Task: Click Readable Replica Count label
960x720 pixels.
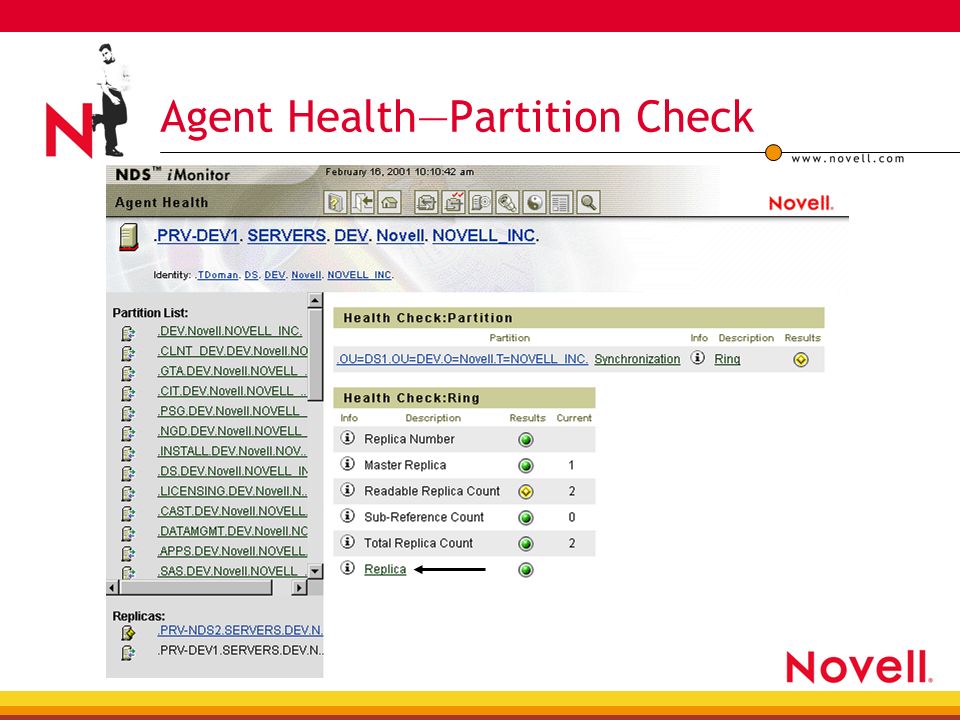Action: click(x=432, y=491)
